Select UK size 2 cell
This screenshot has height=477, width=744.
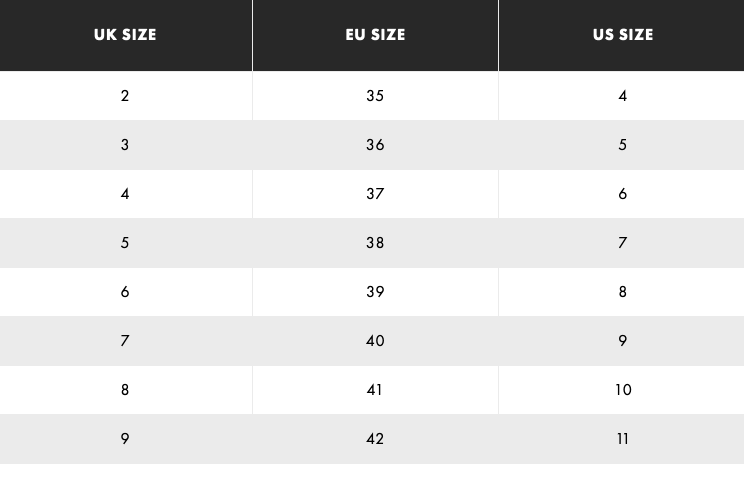125,96
